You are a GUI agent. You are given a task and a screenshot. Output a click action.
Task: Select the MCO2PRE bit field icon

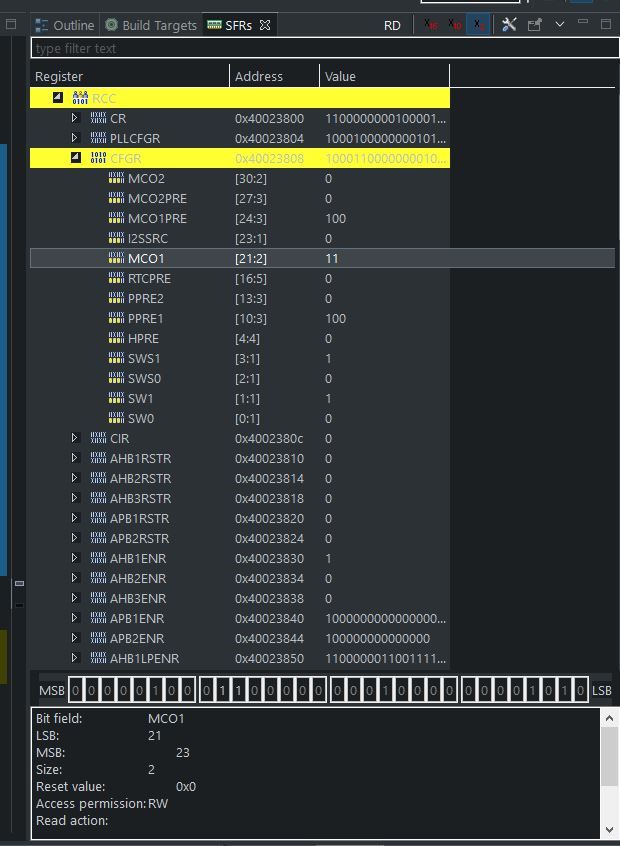pos(116,197)
